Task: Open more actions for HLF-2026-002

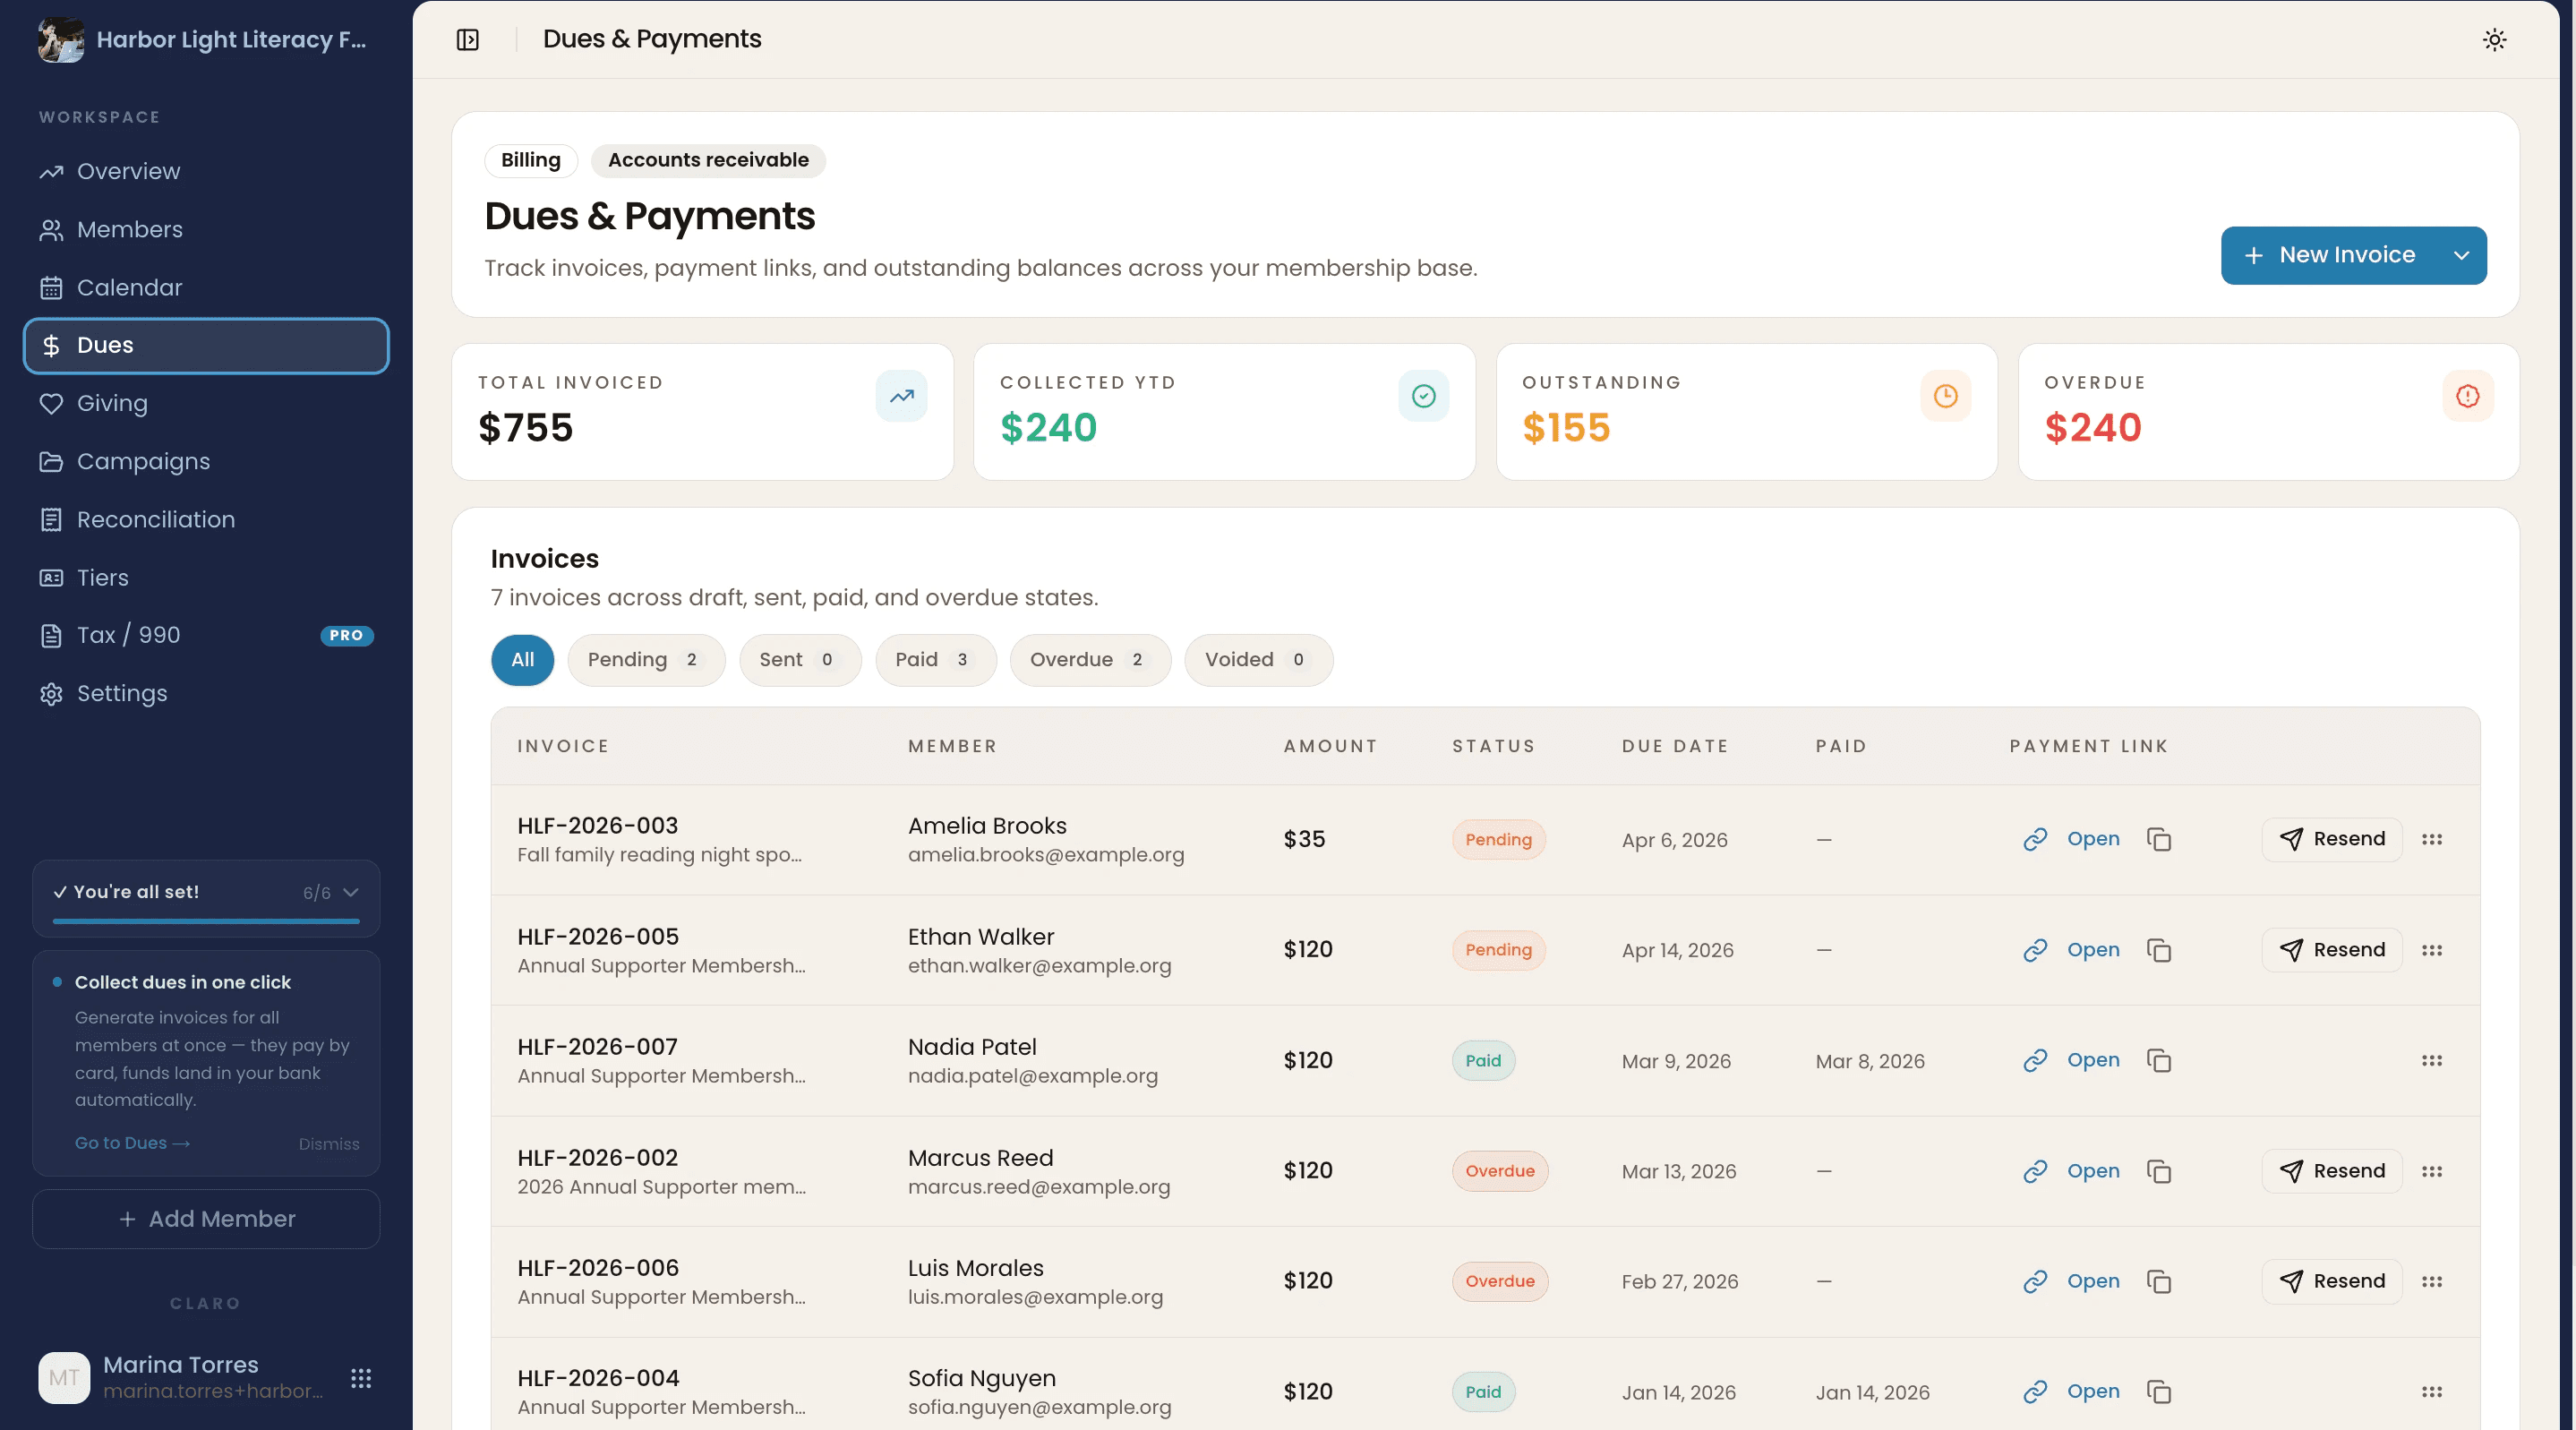Action: 2431,1171
